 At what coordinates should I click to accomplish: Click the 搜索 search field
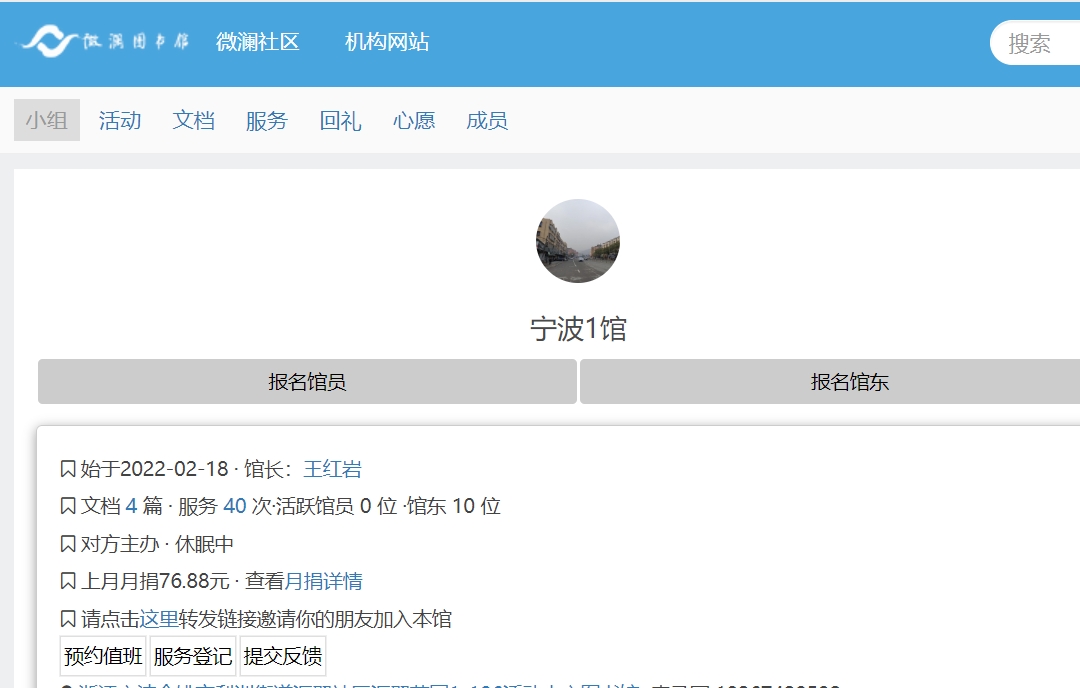pos(1036,43)
